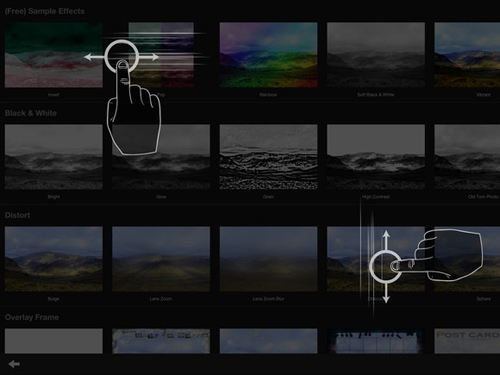Apply the Grain effect thumbnail
The width and height of the screenshot is (500, 375).
click(268, 157)
